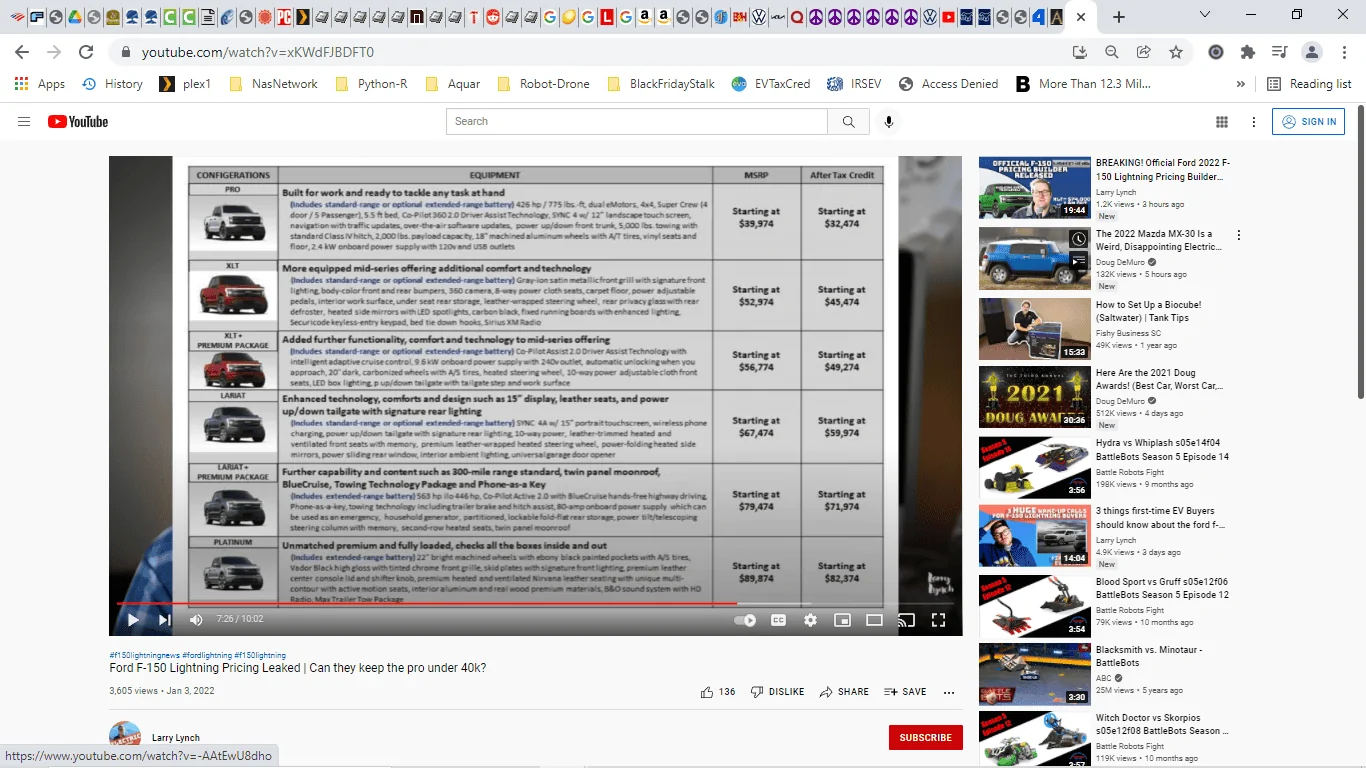This screenshot has width=1366, height=768.
Task: Mute the video volume speaker icon
Action: pyautogui.click(x=196, y=620)
